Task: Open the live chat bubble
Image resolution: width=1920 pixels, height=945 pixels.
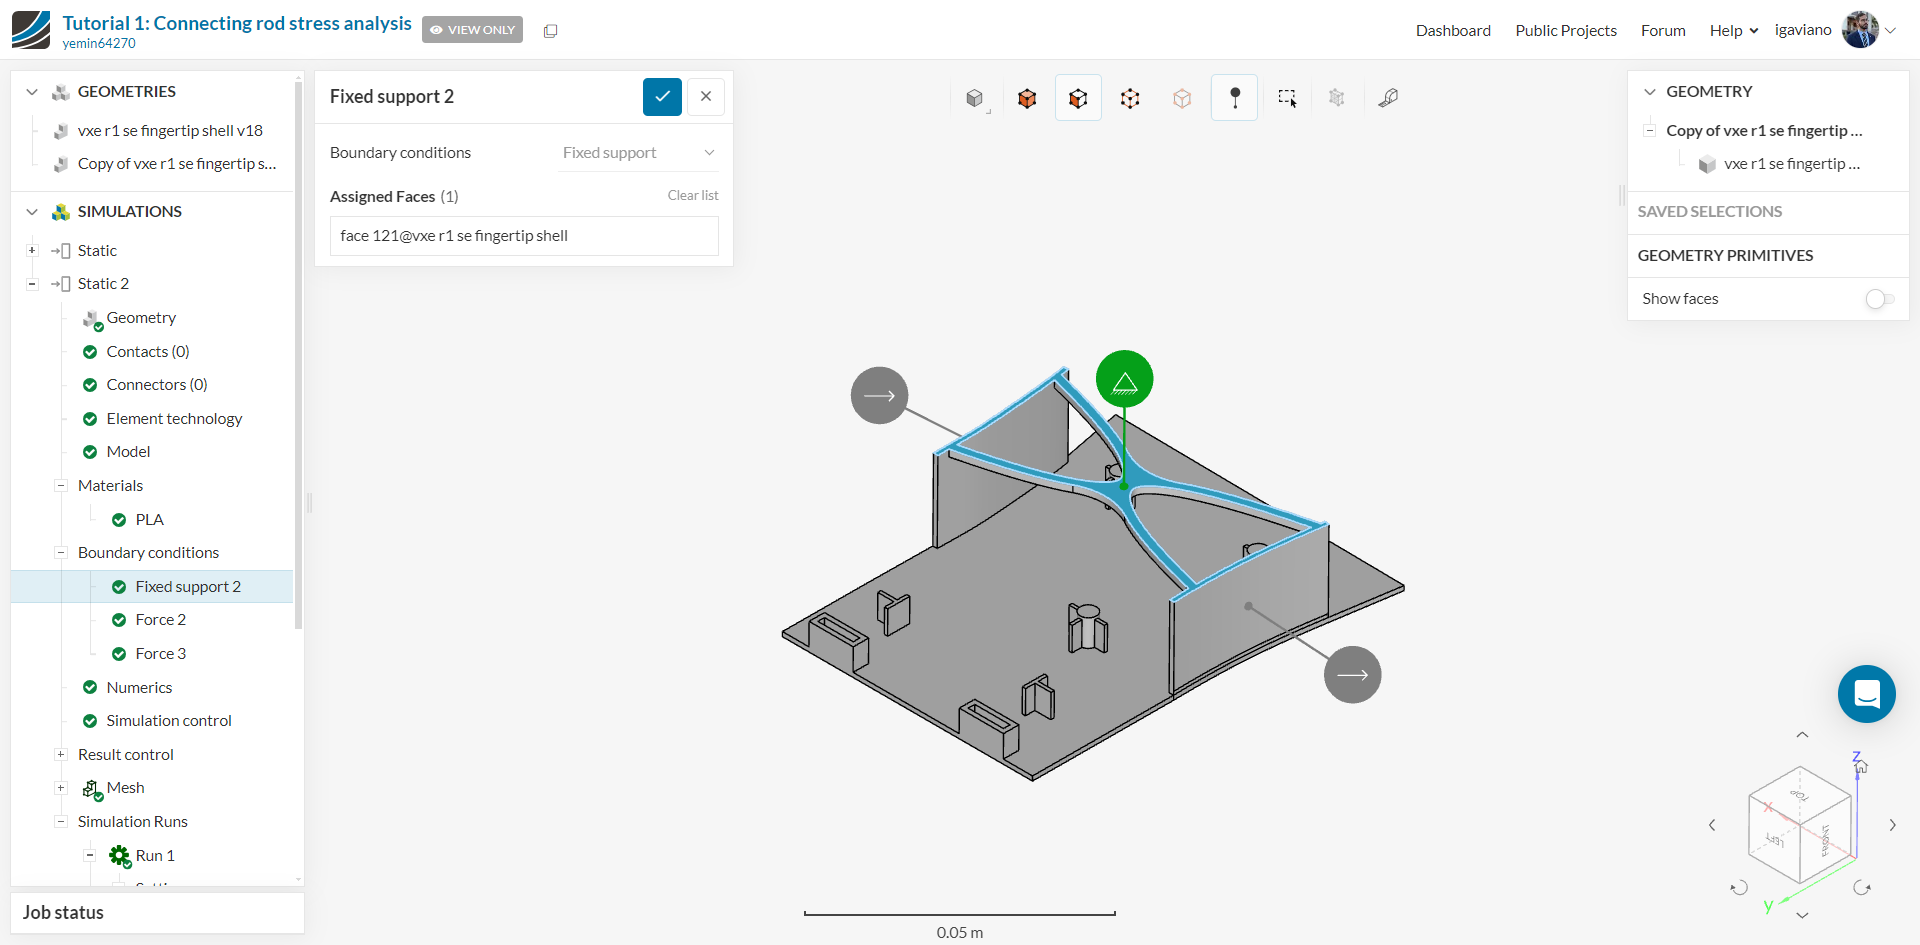Action: point(1866,694)
